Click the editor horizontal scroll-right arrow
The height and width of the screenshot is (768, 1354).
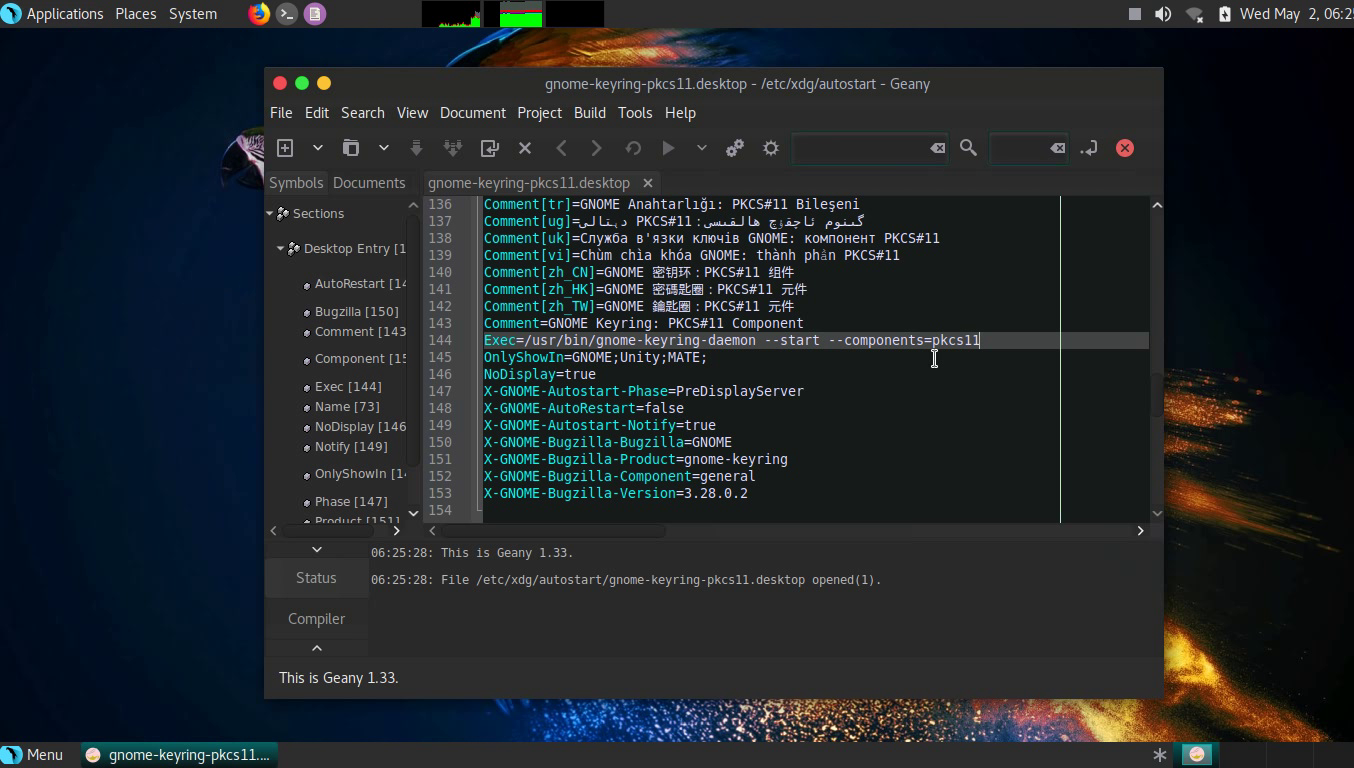point(1140,531)
